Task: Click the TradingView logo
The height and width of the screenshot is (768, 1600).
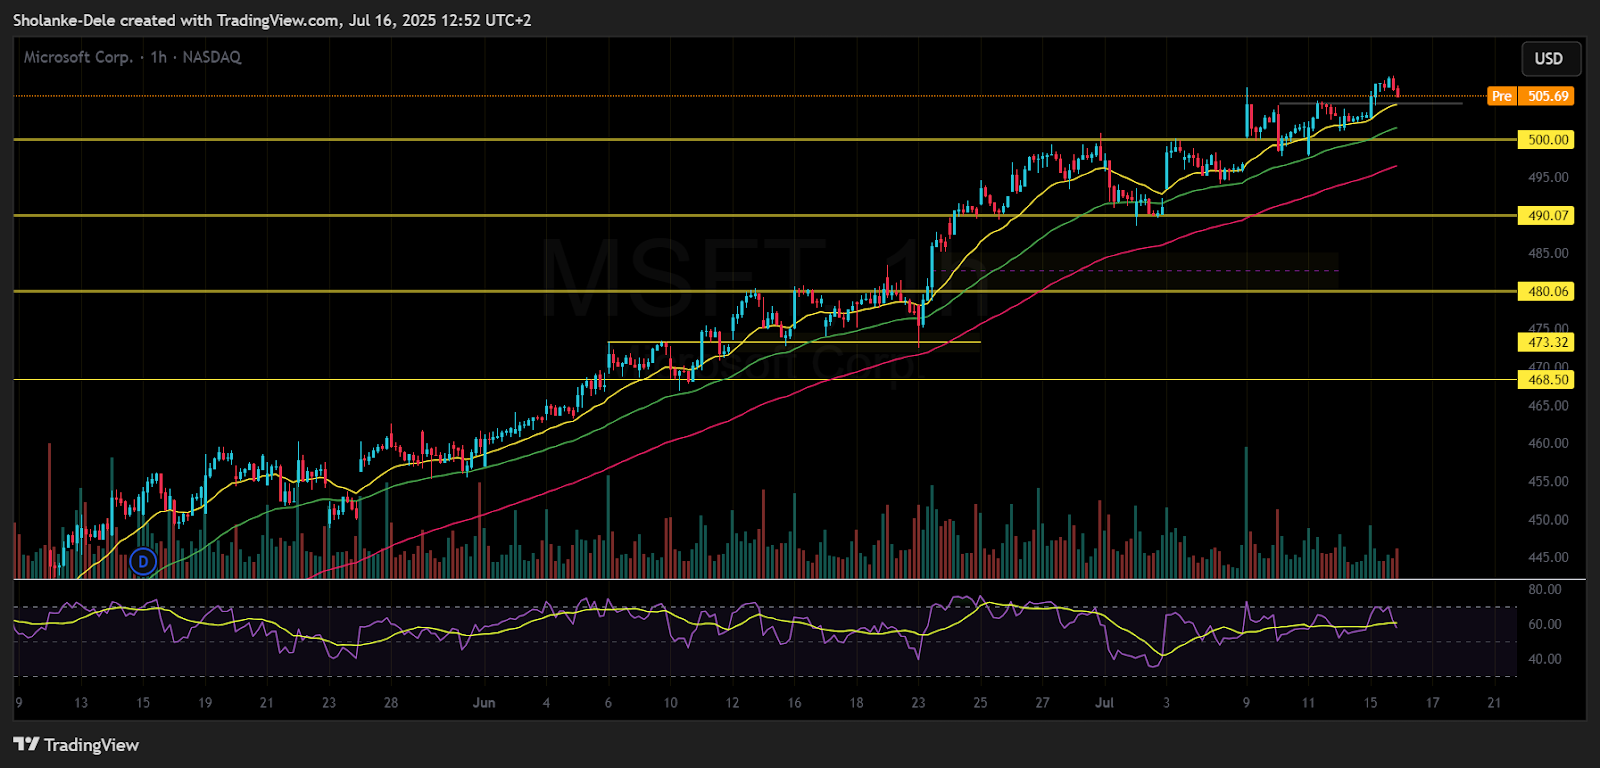Action: tap(76, 744)
